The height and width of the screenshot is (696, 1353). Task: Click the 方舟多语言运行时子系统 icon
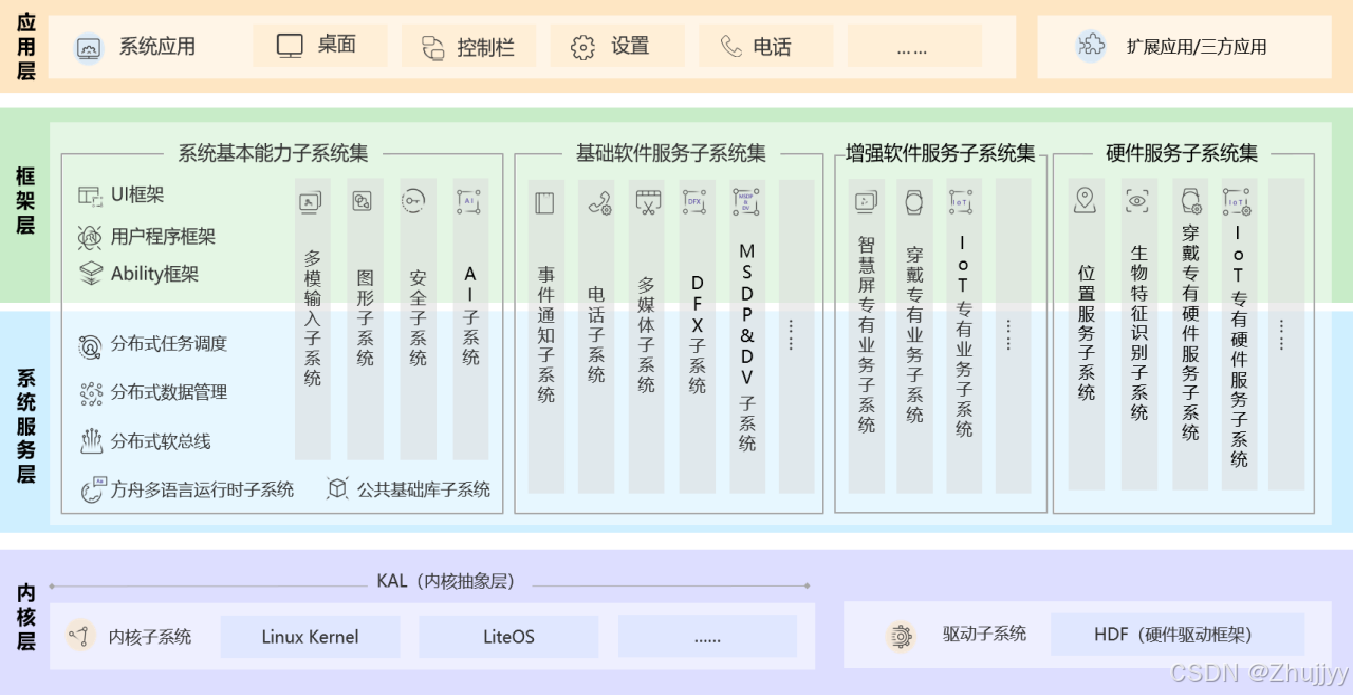[x=91, y=490]
